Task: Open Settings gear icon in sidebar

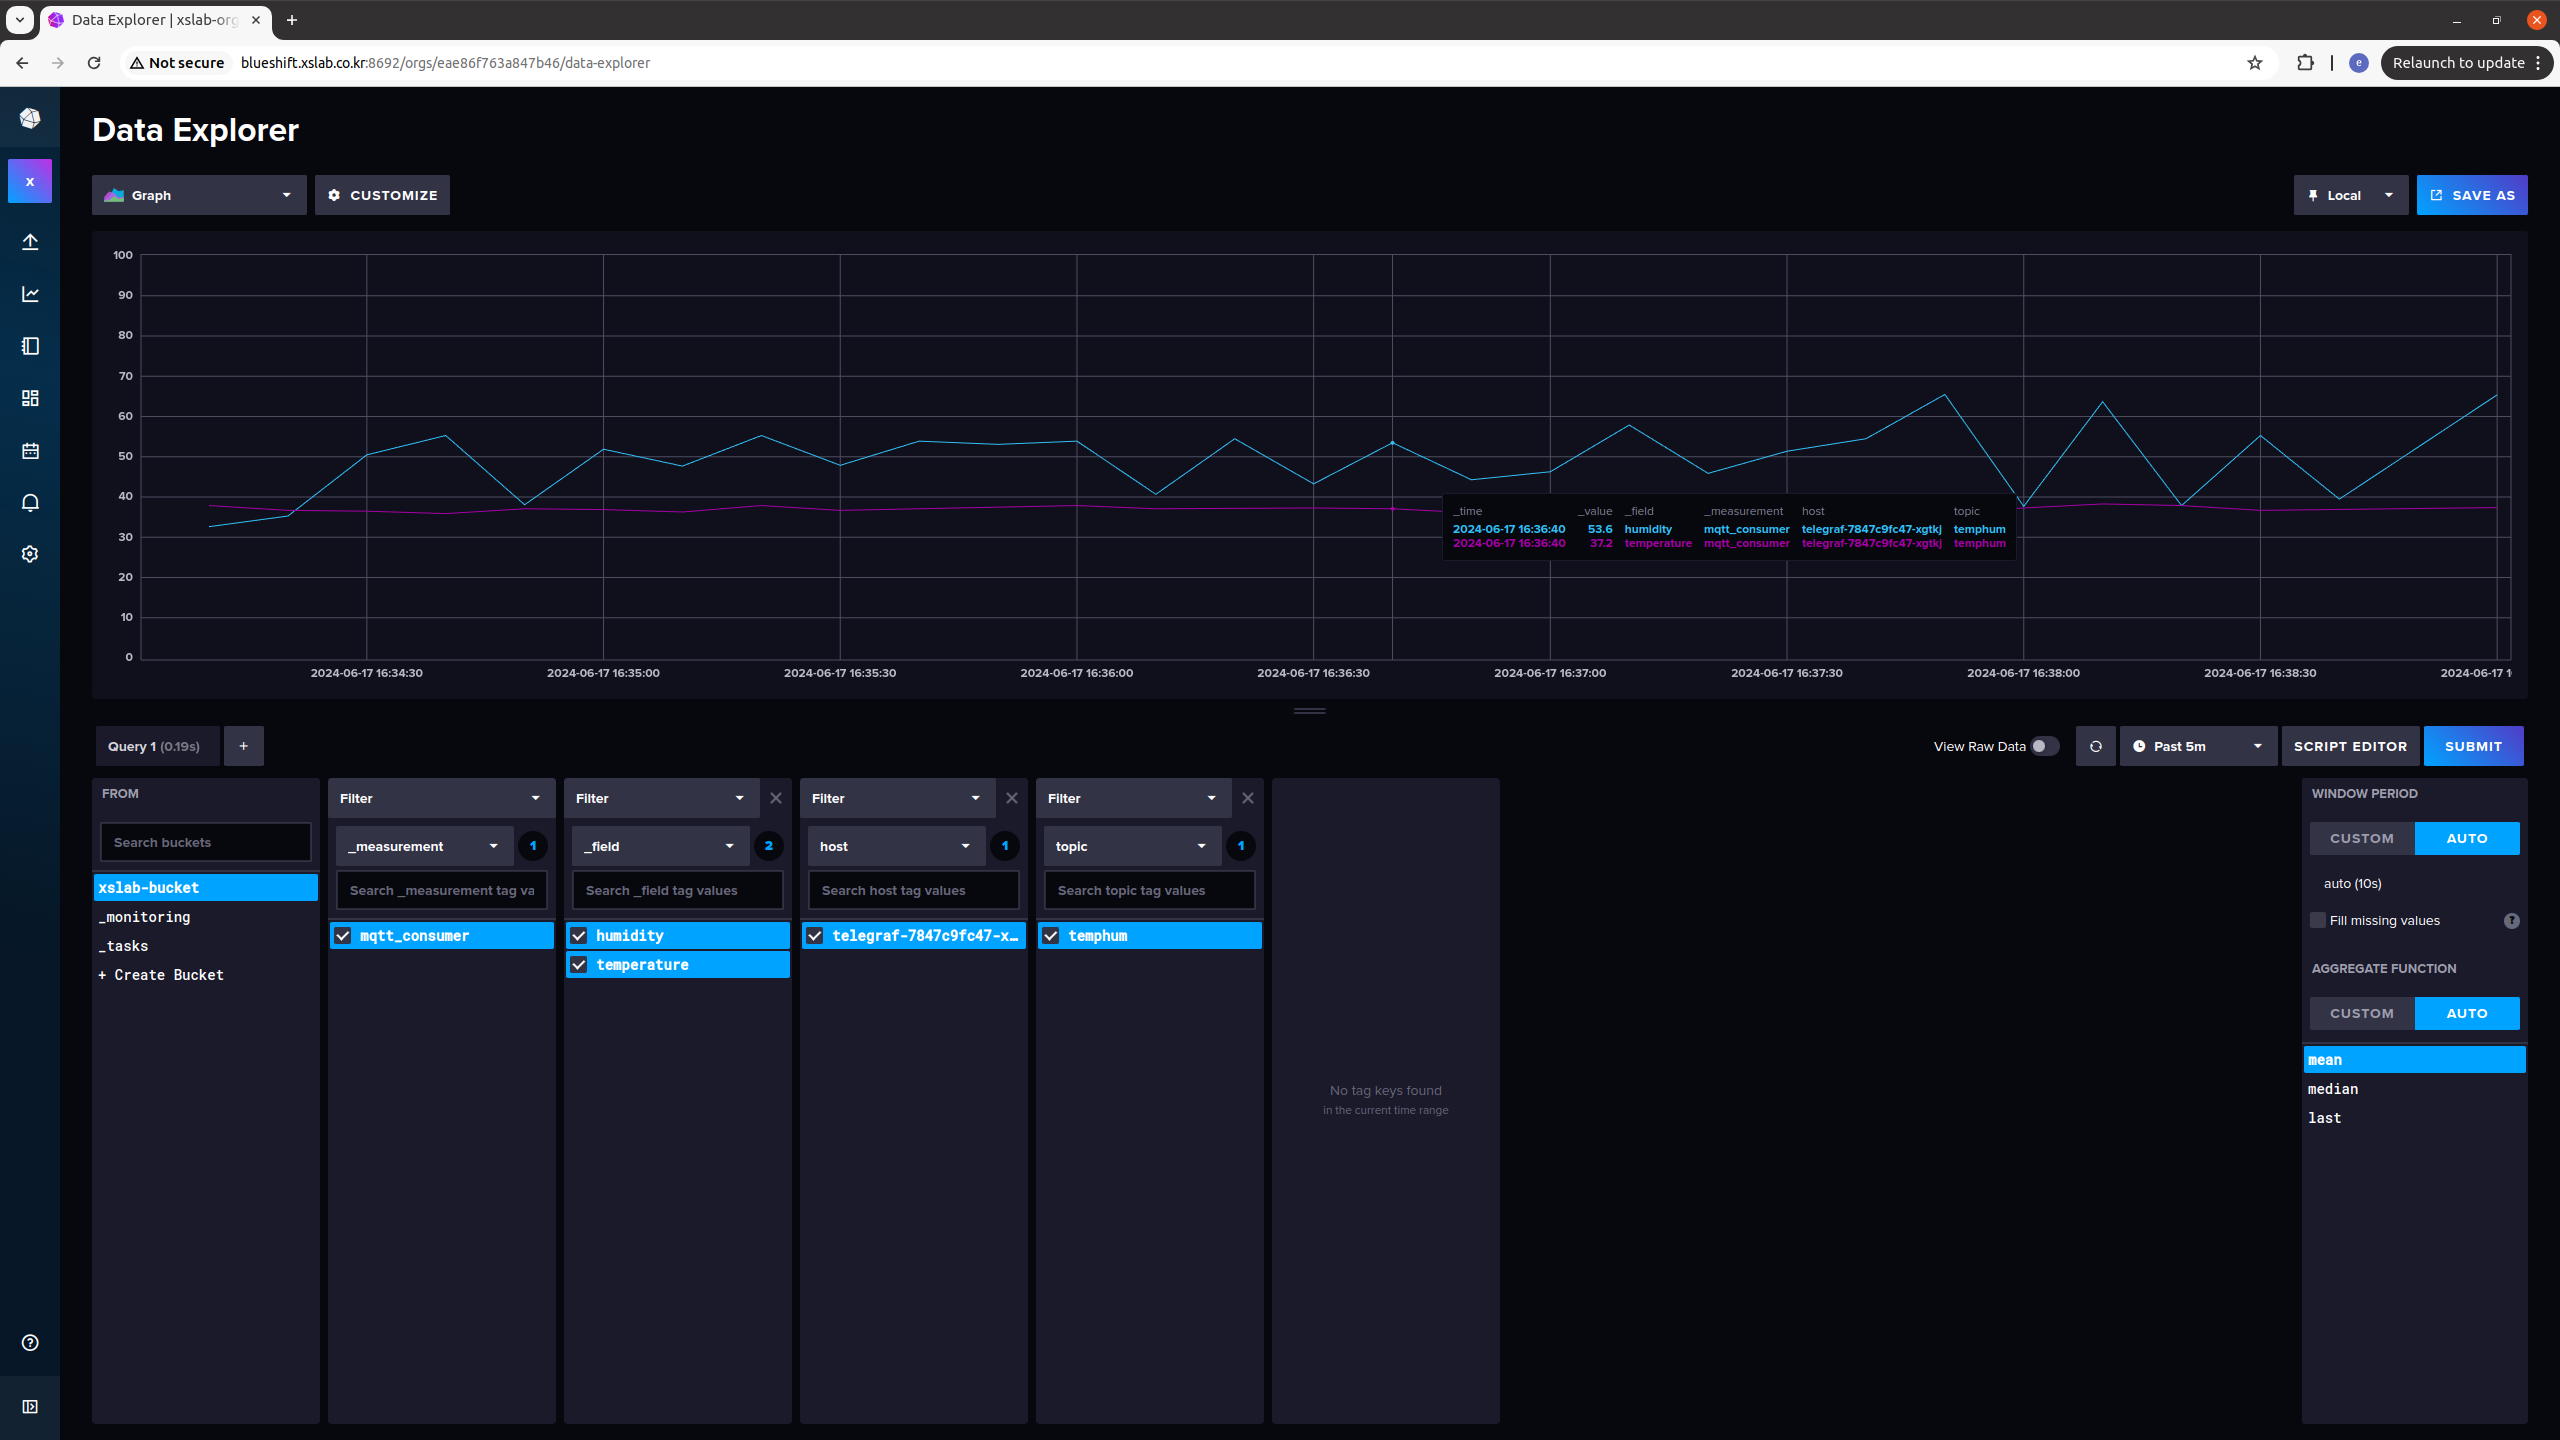Action: tap(30, 554)
